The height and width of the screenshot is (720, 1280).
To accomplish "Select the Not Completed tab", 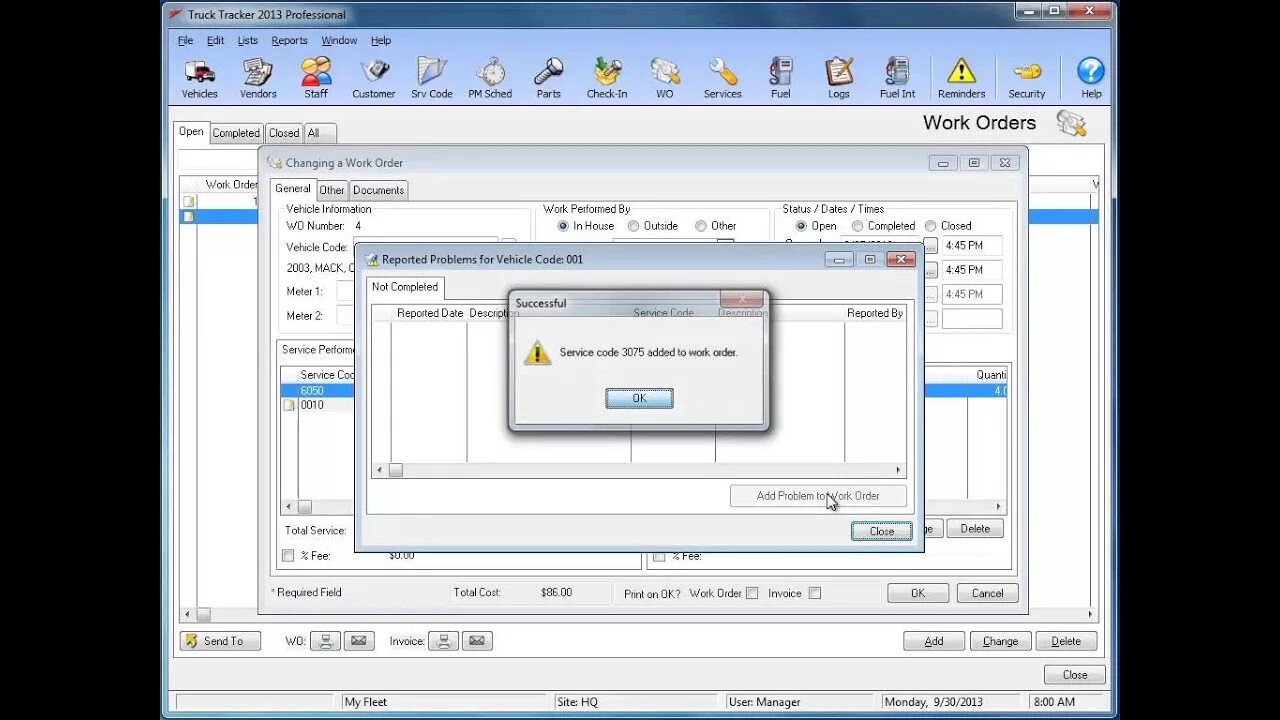I will point(405,287).
